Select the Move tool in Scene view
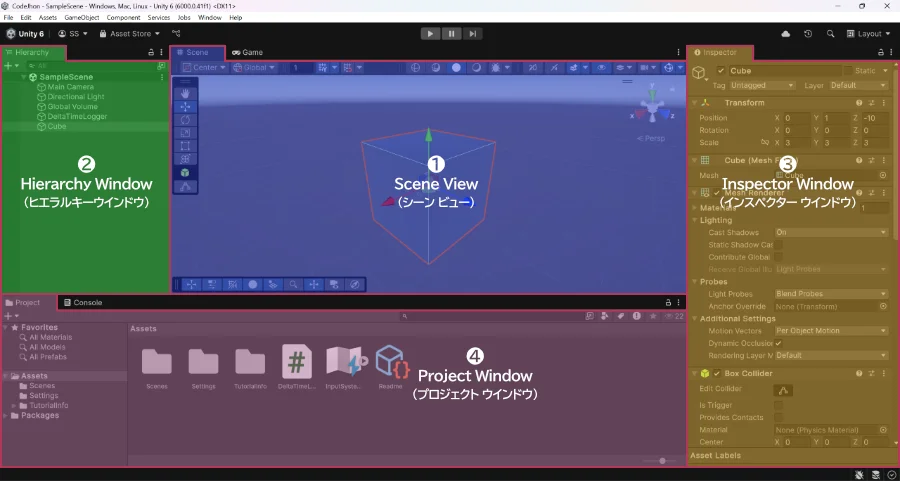The image size is (900, 481). pos(187,106)
